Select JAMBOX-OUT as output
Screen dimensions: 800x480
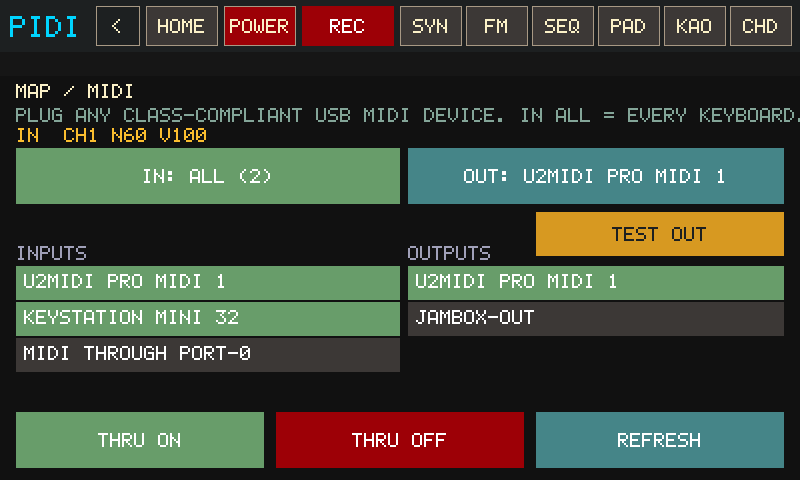(x=596, y=319)
